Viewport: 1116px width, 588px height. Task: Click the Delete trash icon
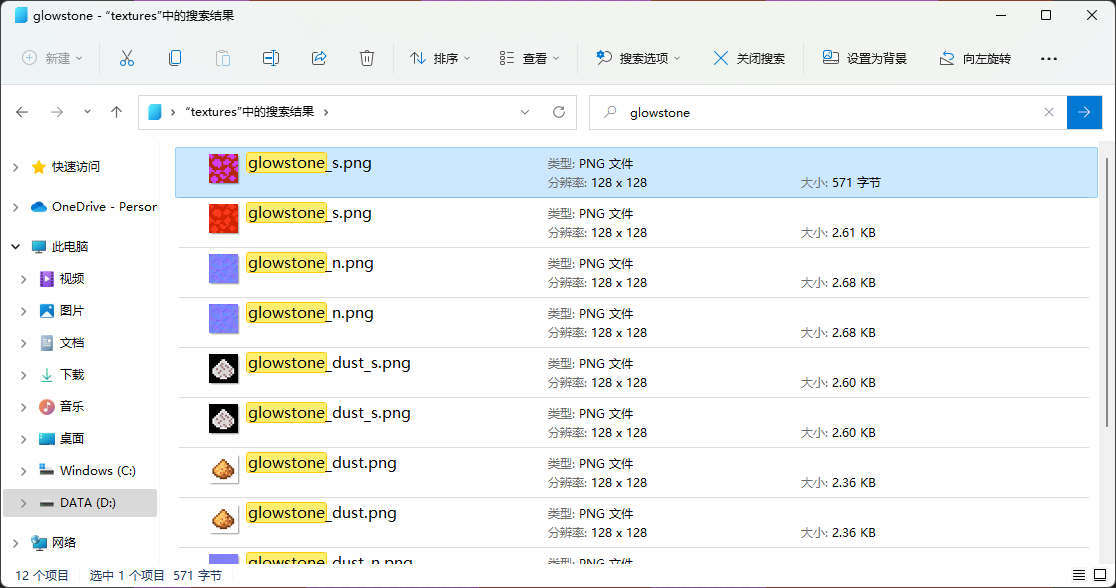[x=367, y=58]
